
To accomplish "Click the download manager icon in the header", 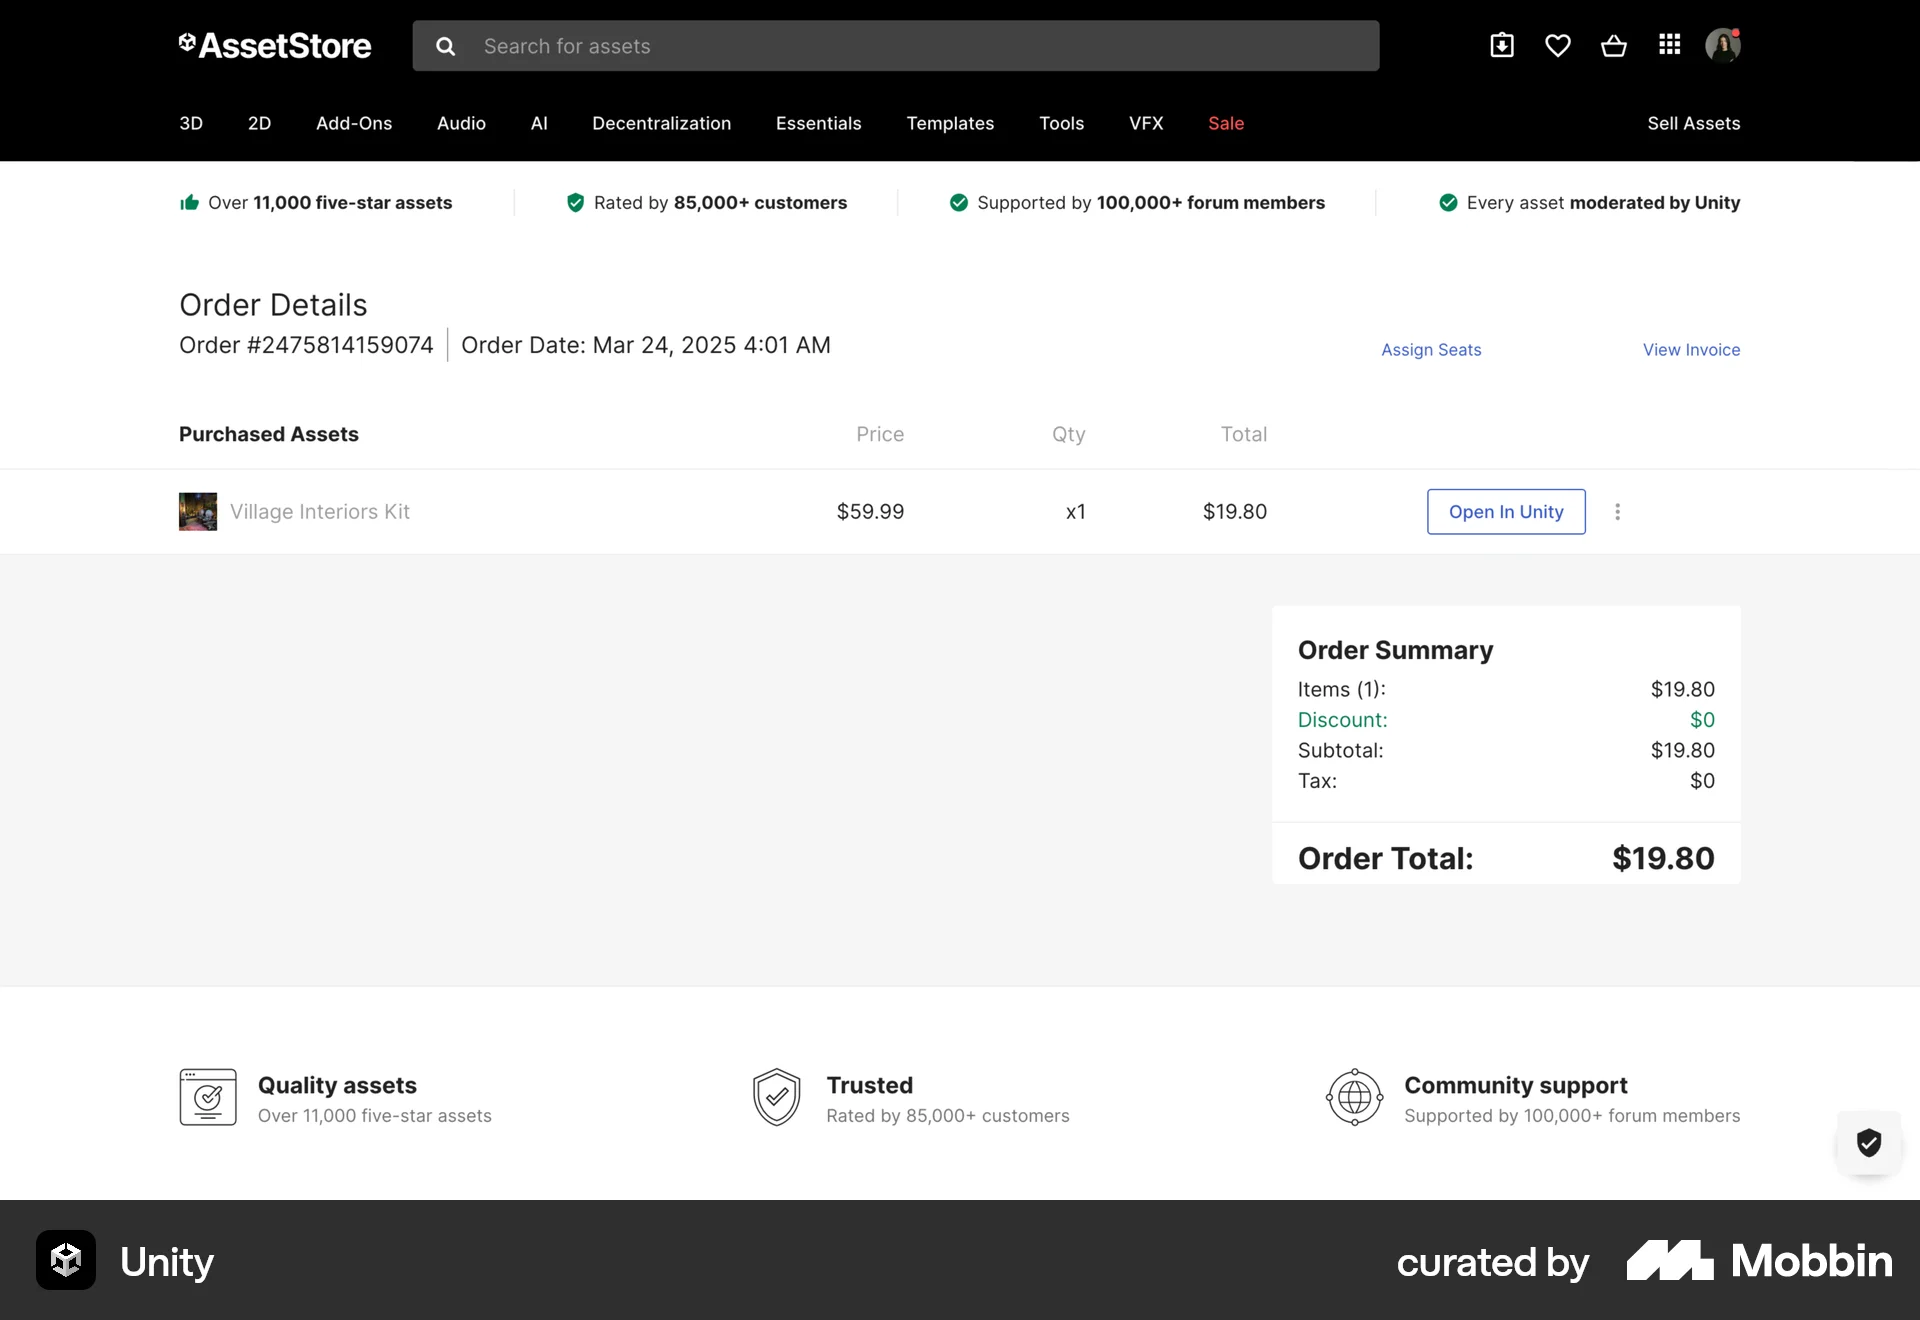I will 1502,45.
